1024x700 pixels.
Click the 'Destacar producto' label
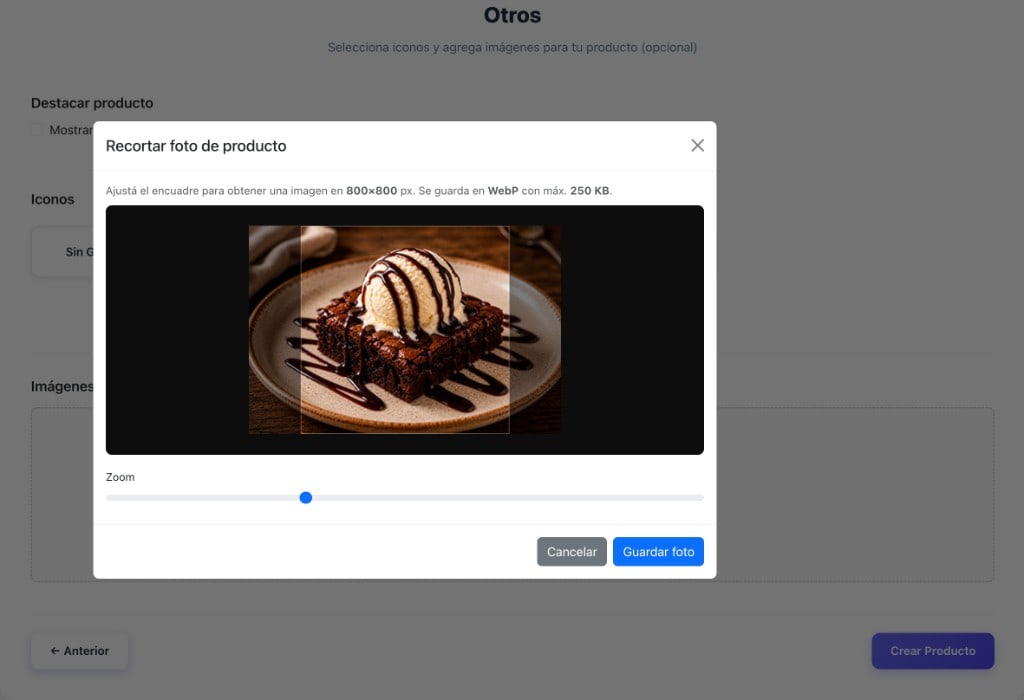(x=92, y=103)
